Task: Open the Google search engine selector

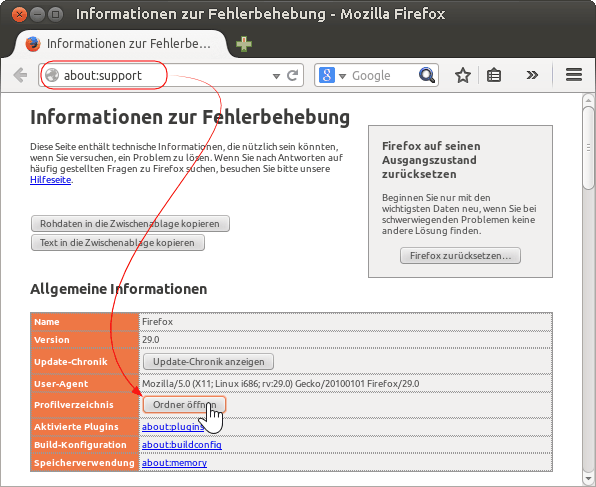Action: click(x=332, y=75)
